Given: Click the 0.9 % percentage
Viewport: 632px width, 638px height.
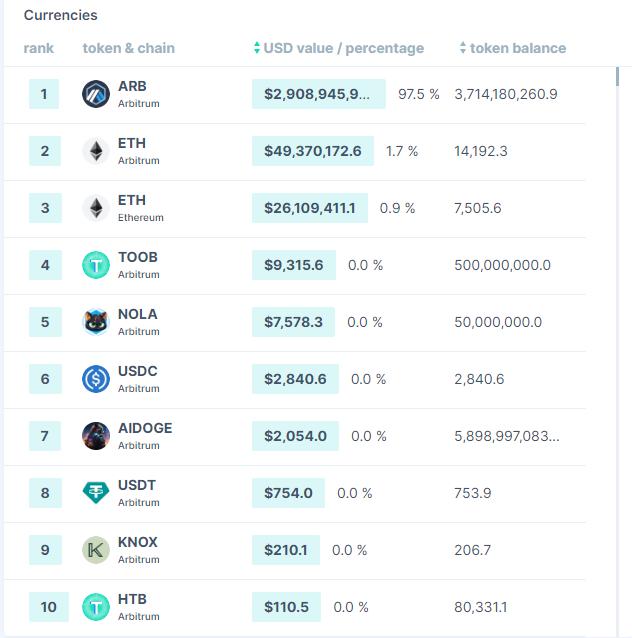Looking at the screenshot, I should click(398, 208).
